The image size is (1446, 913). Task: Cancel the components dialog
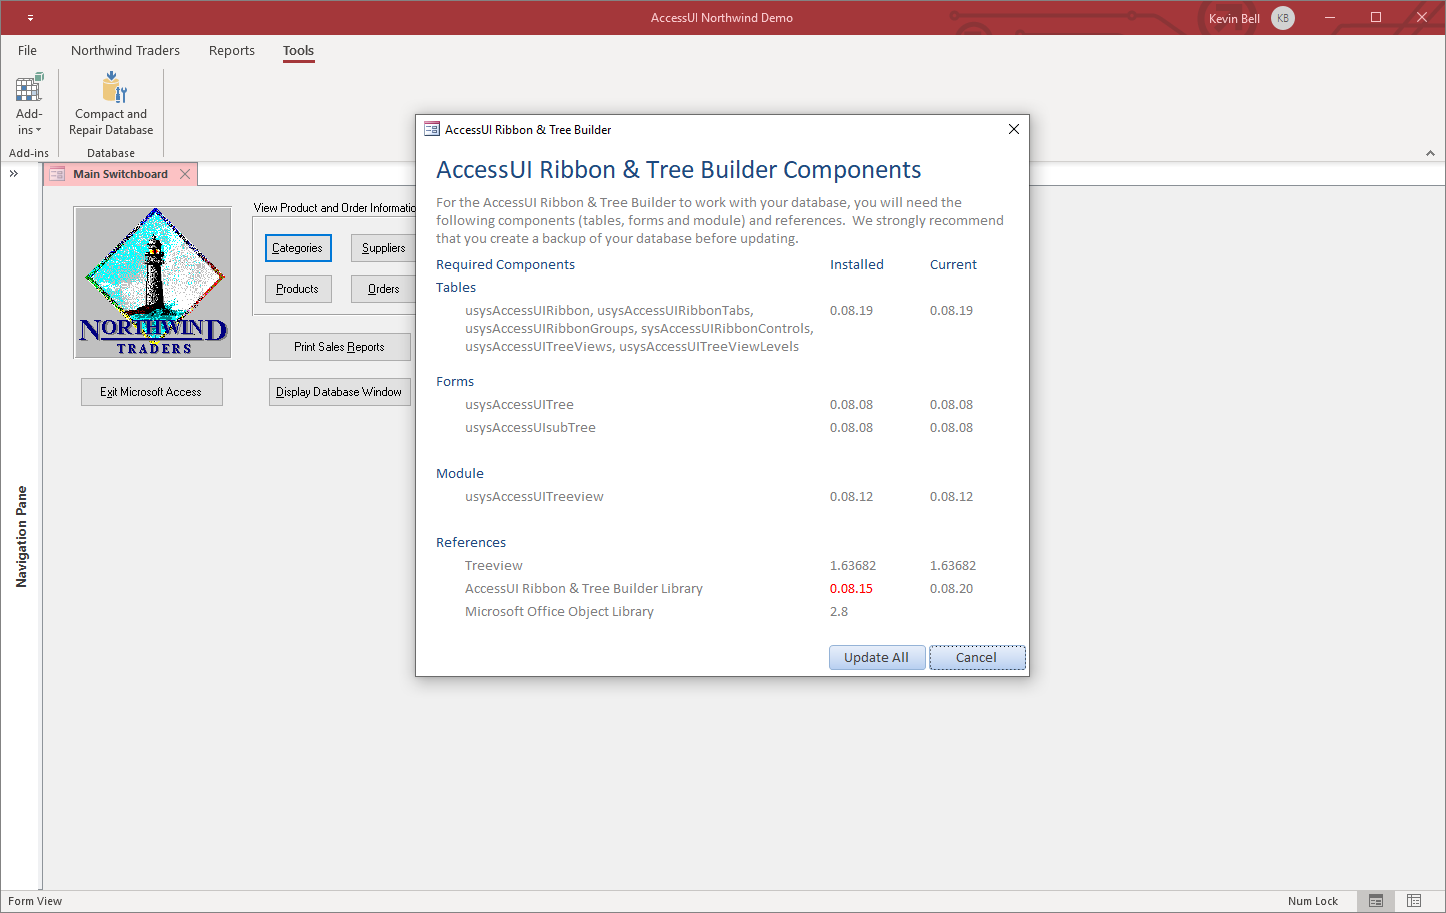point(977,657)
